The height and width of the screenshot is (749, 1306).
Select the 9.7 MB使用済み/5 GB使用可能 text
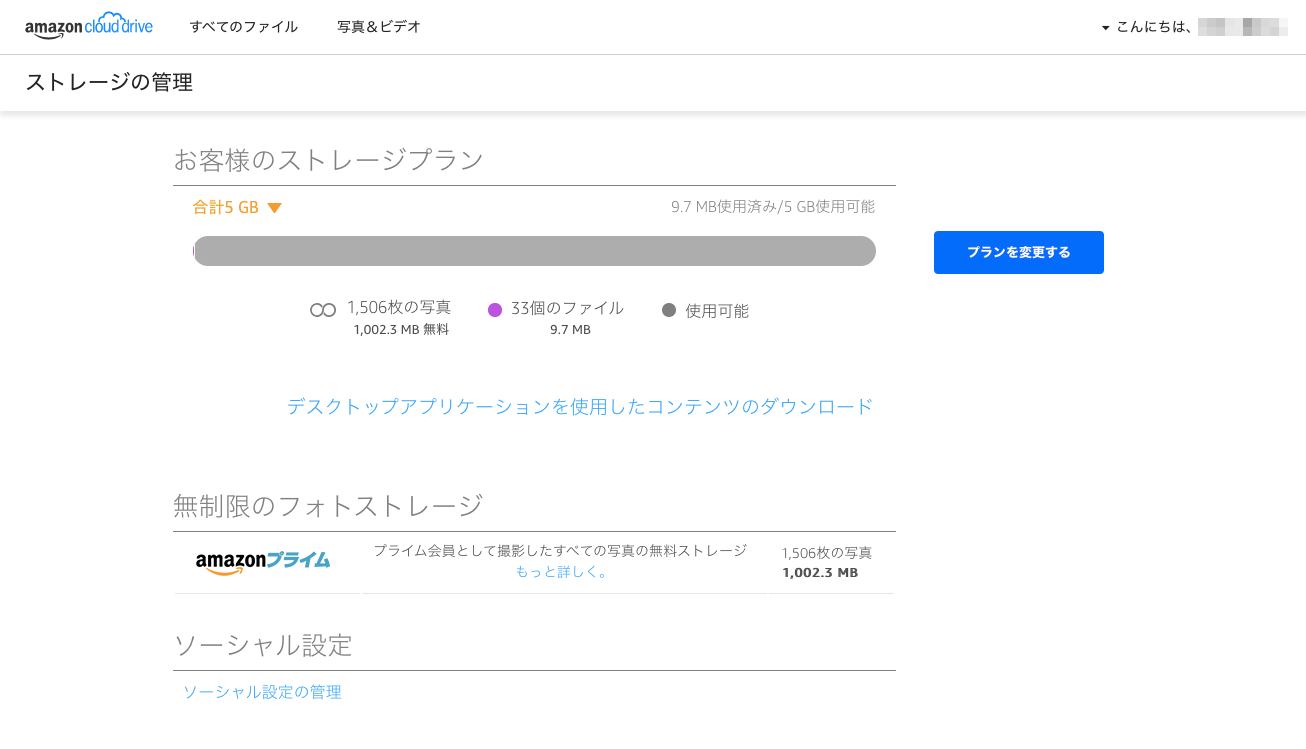(773, 207)
